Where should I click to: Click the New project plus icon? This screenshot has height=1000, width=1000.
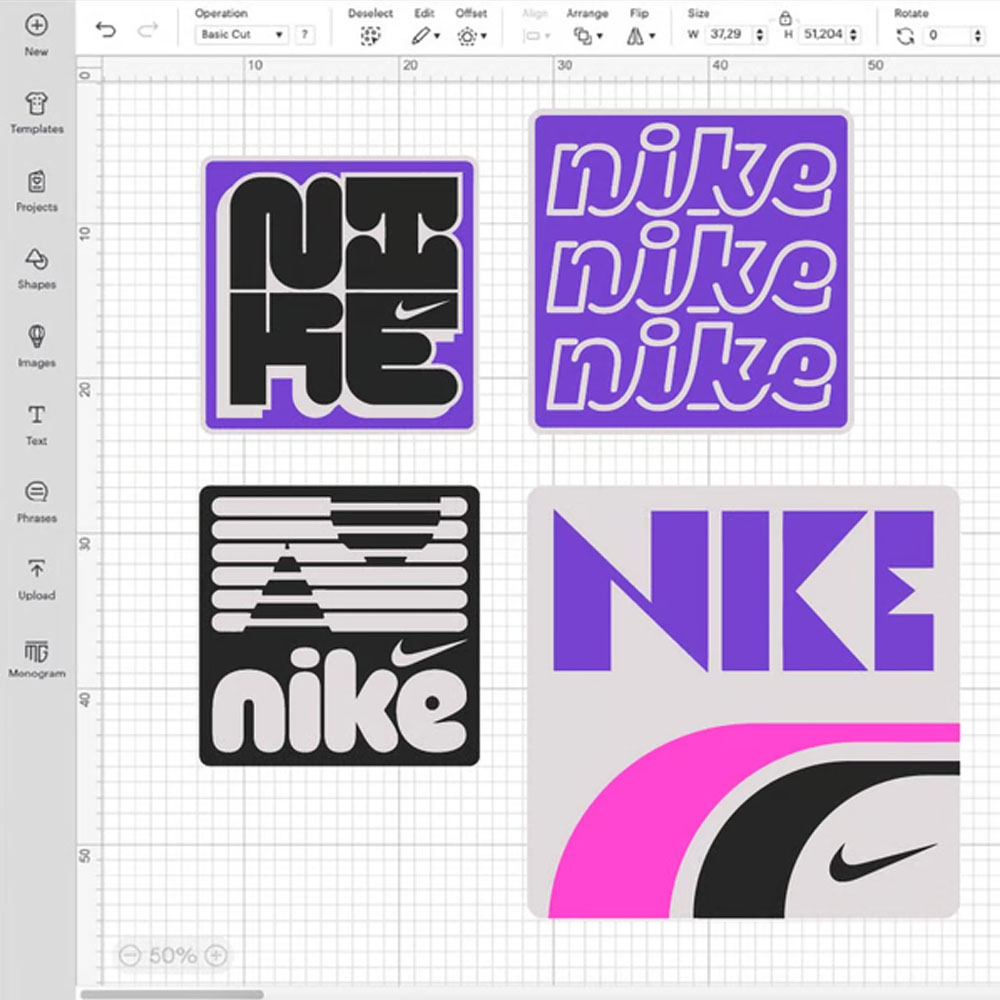(x=36, y=26)
